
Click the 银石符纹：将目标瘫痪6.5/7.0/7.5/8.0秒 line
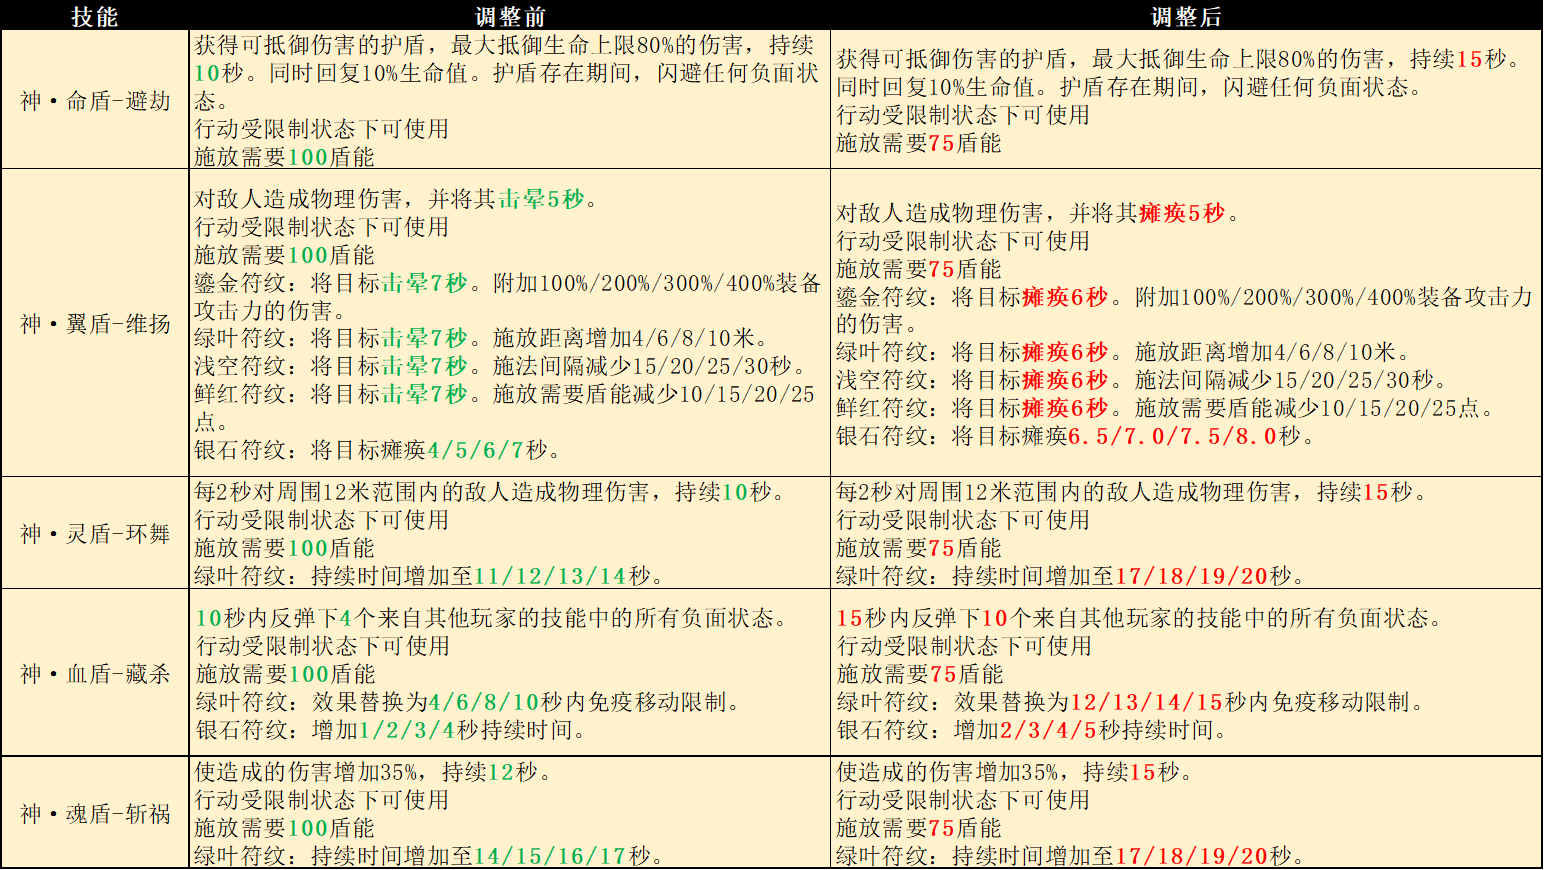pyautogui.click(x=1076, y=436)
